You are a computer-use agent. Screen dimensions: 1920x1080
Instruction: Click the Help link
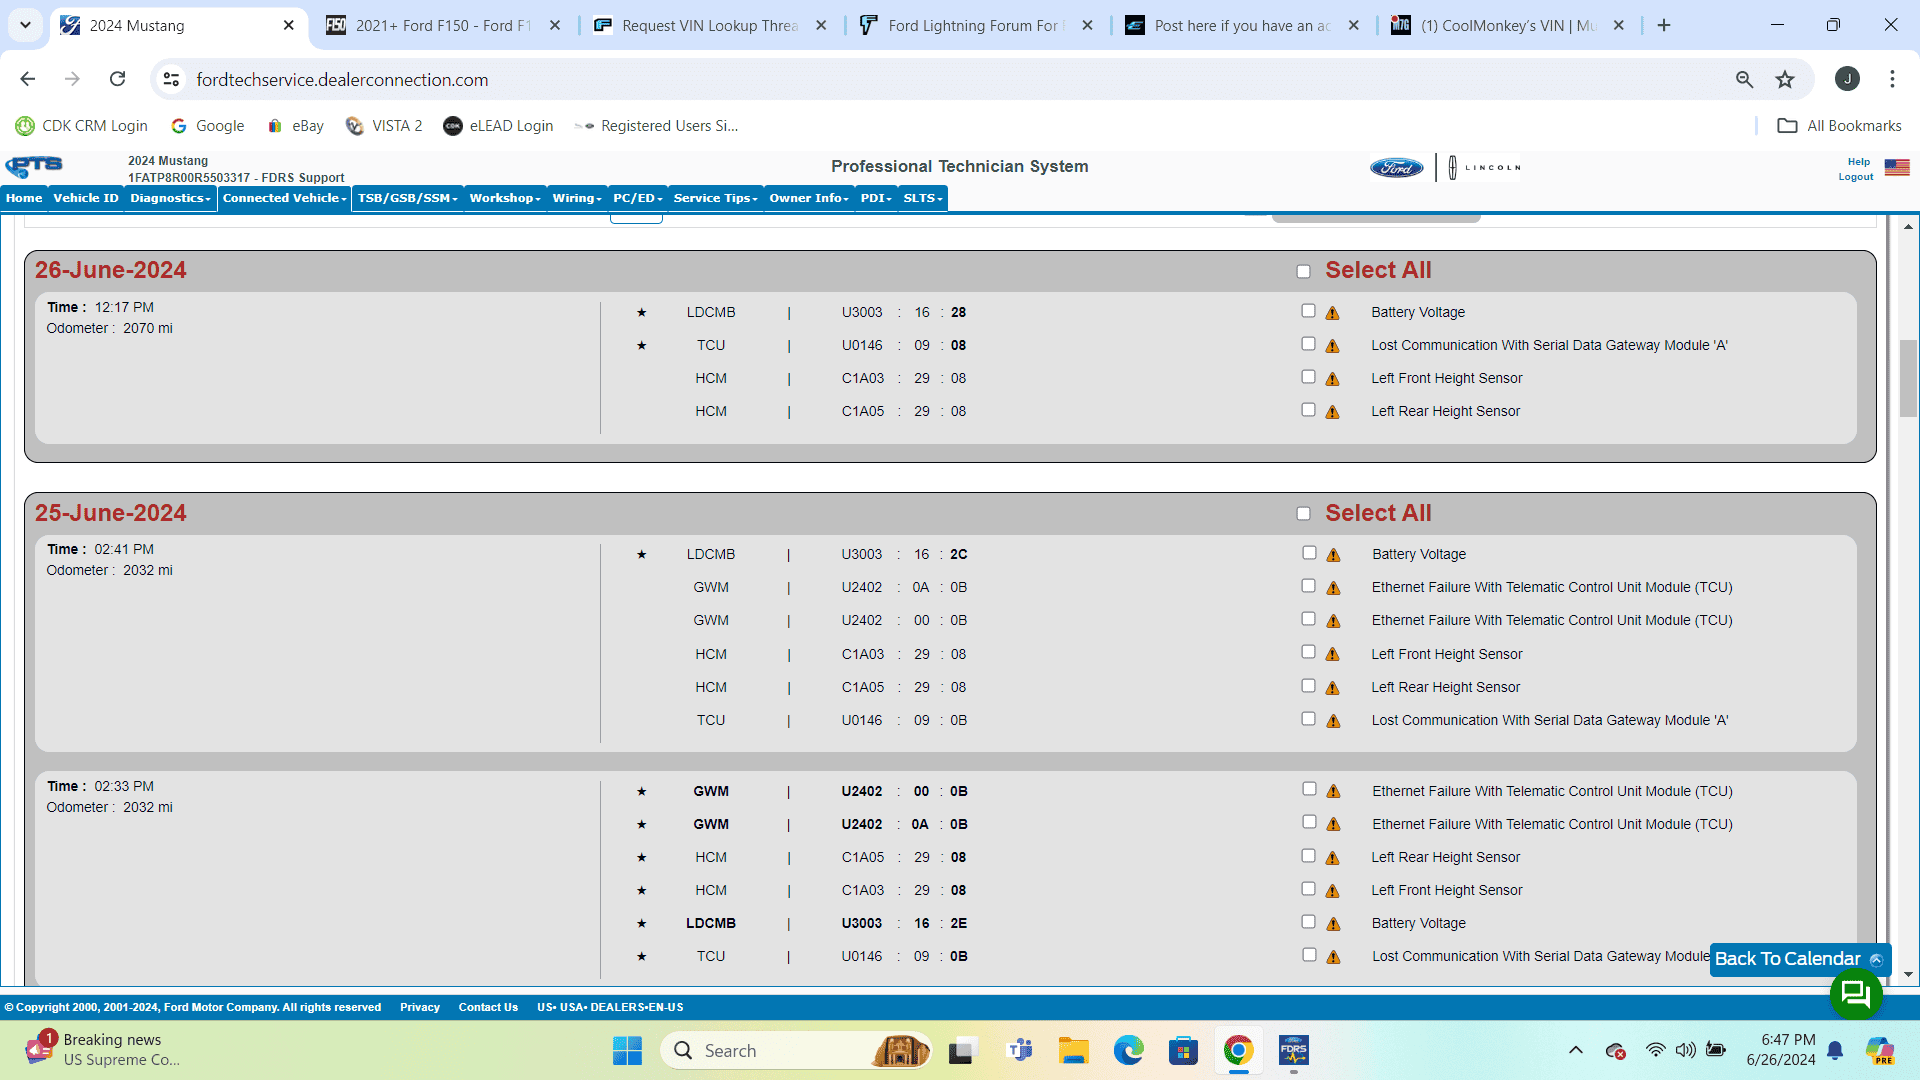click(x=1858, y=162)
